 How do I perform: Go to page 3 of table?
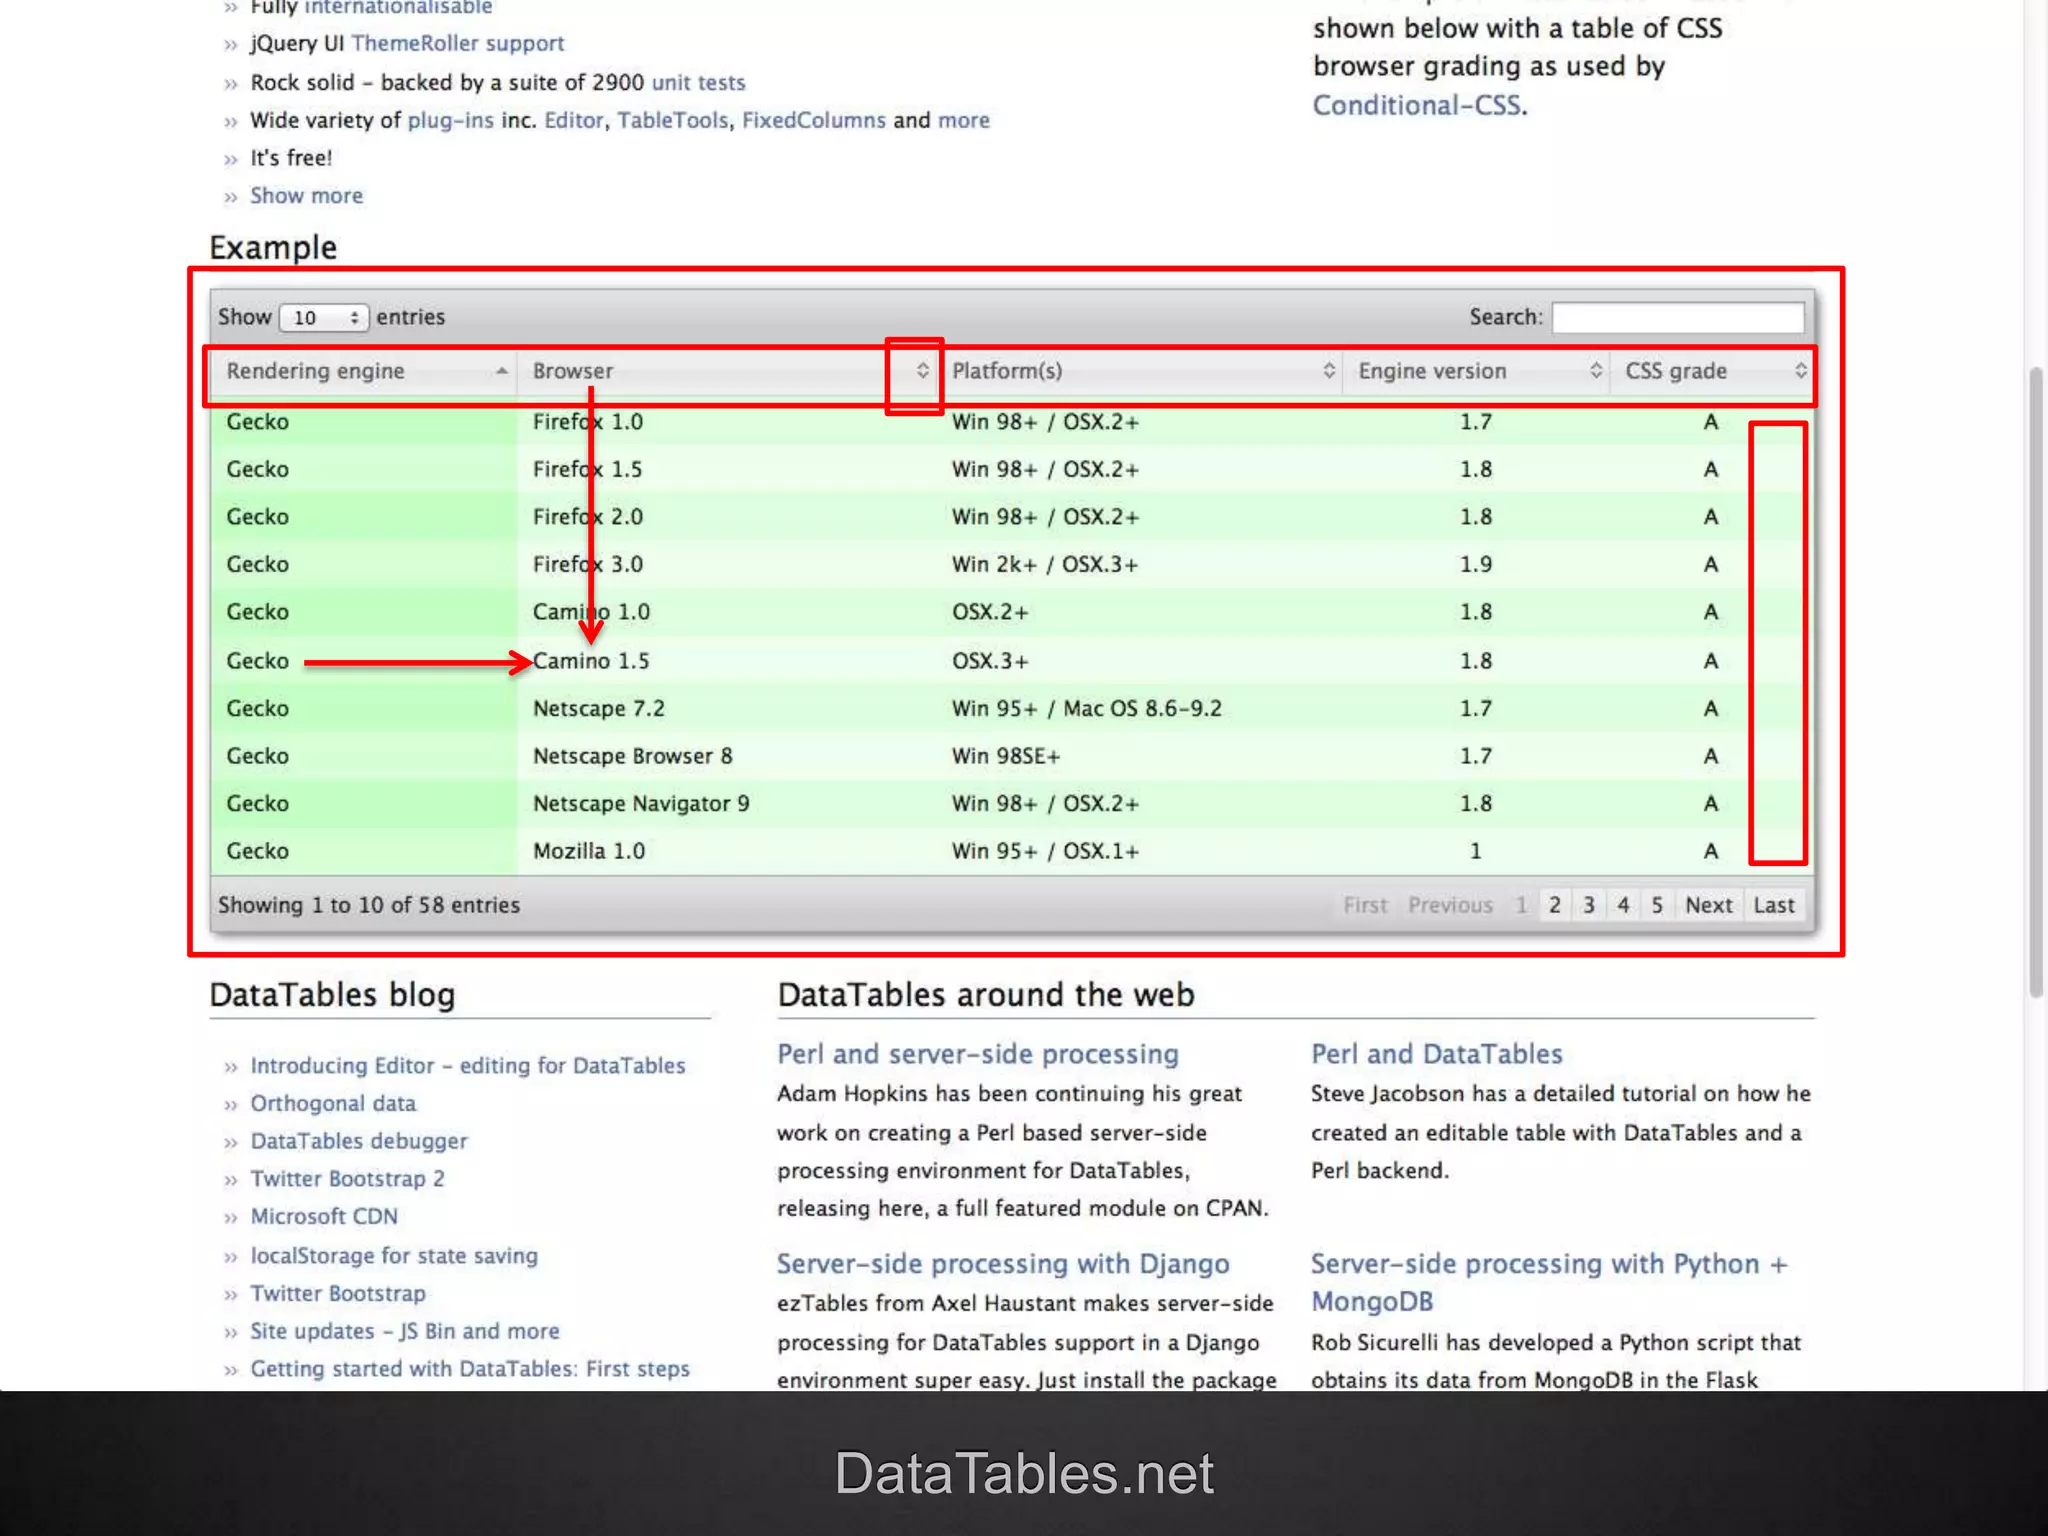1588,905
